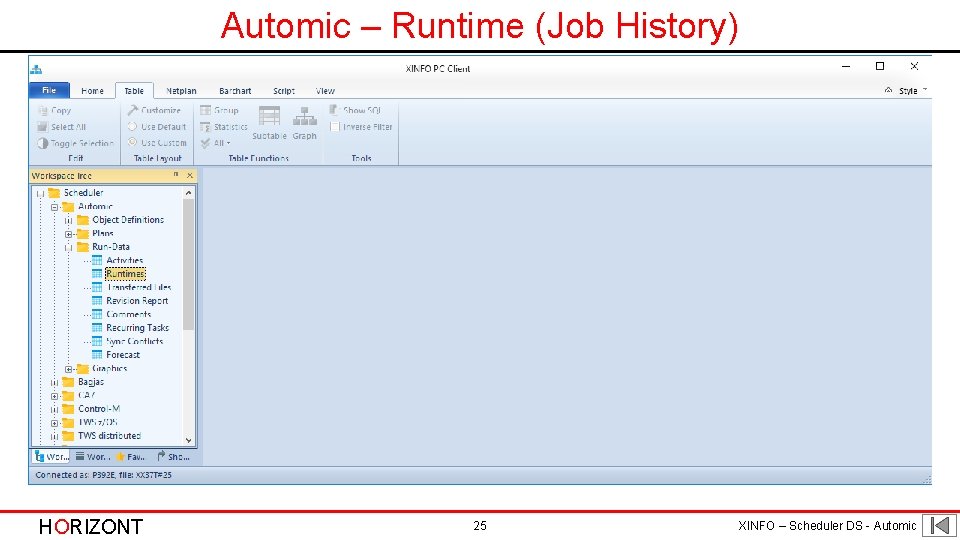Click Select All in the ribbon
960x540 pixels.
point(61,127)
